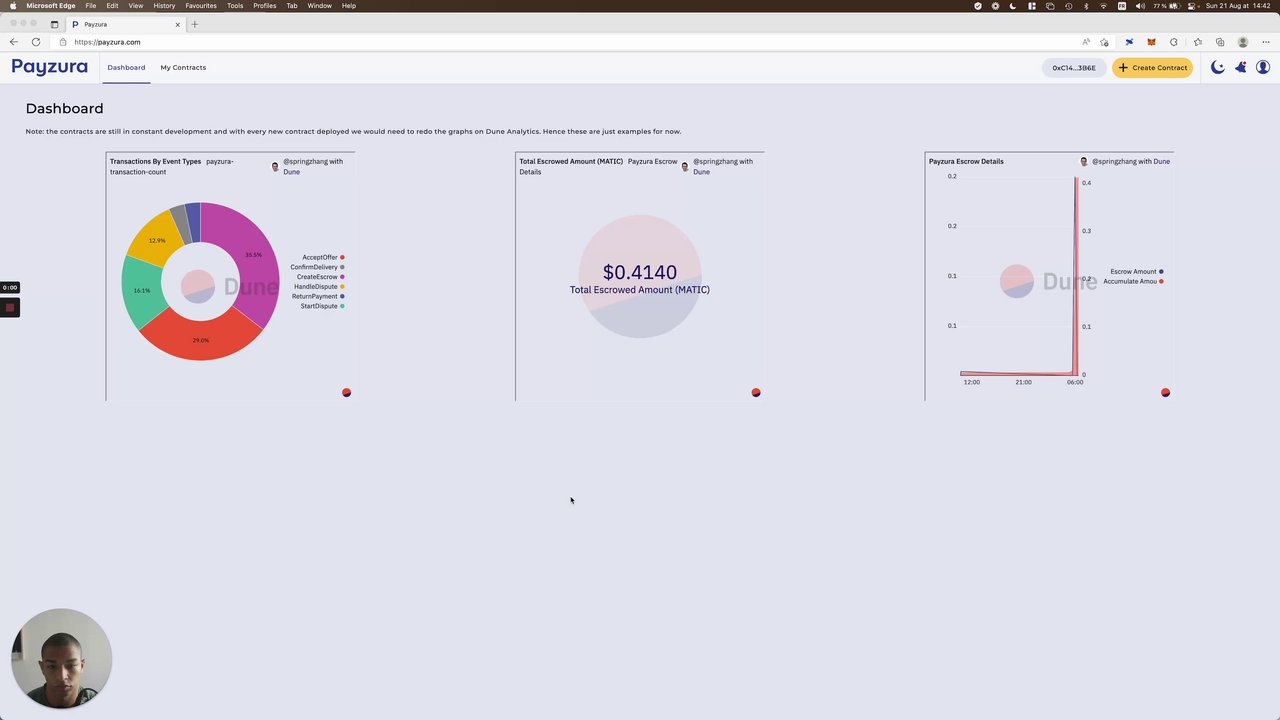This screenshot has width=1280, height=720.
Task: Go back with the browser back arrow
Action: [13, 42]
